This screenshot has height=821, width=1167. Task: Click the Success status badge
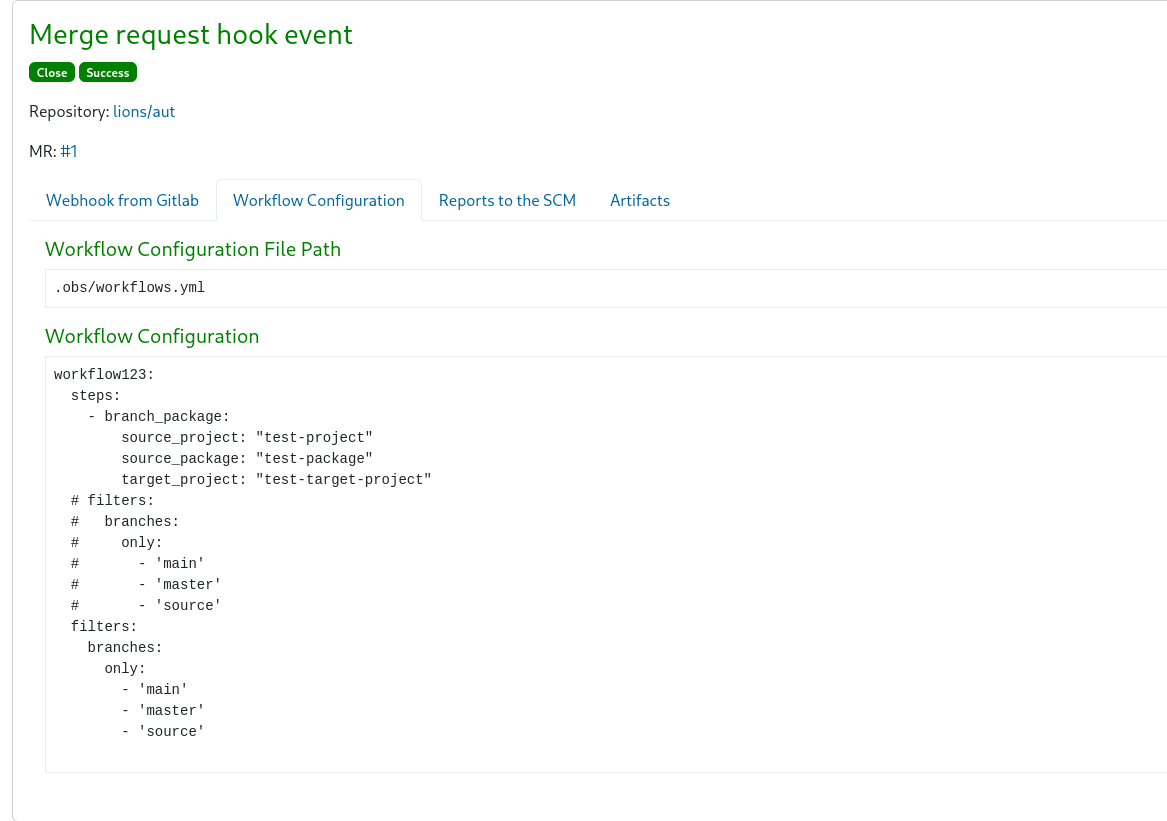click(x=107, y=72)
